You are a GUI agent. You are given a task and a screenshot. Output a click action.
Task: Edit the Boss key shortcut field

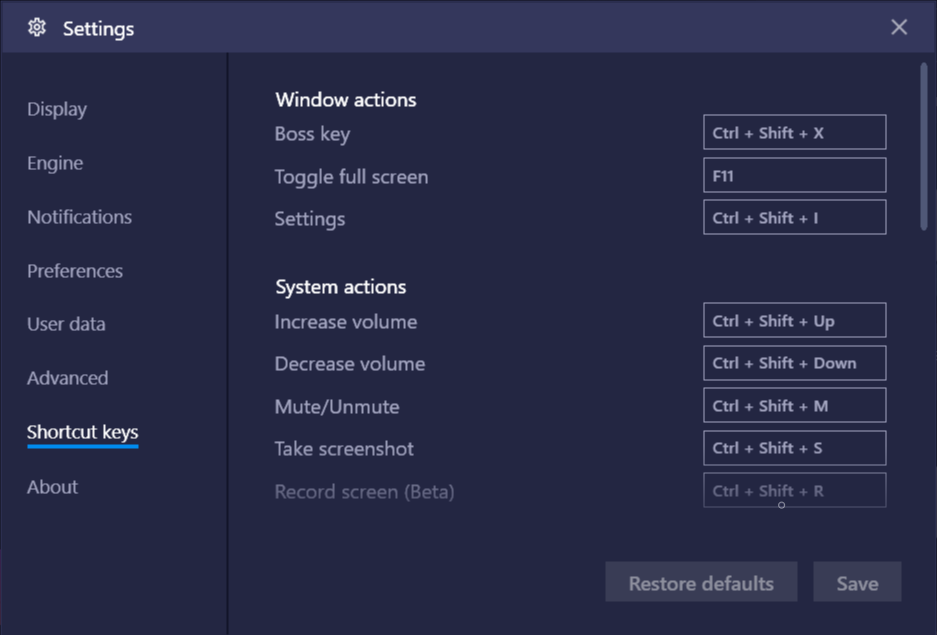(x=794, y=132)
